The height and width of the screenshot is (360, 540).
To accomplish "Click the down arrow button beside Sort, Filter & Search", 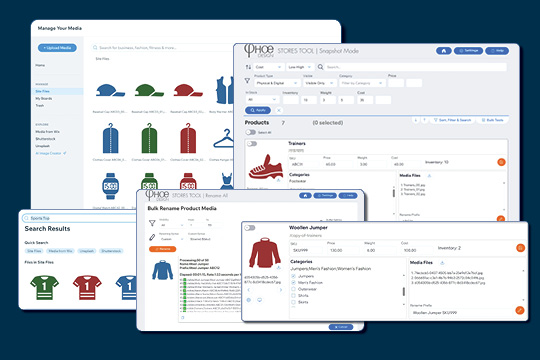I will 416,120.
